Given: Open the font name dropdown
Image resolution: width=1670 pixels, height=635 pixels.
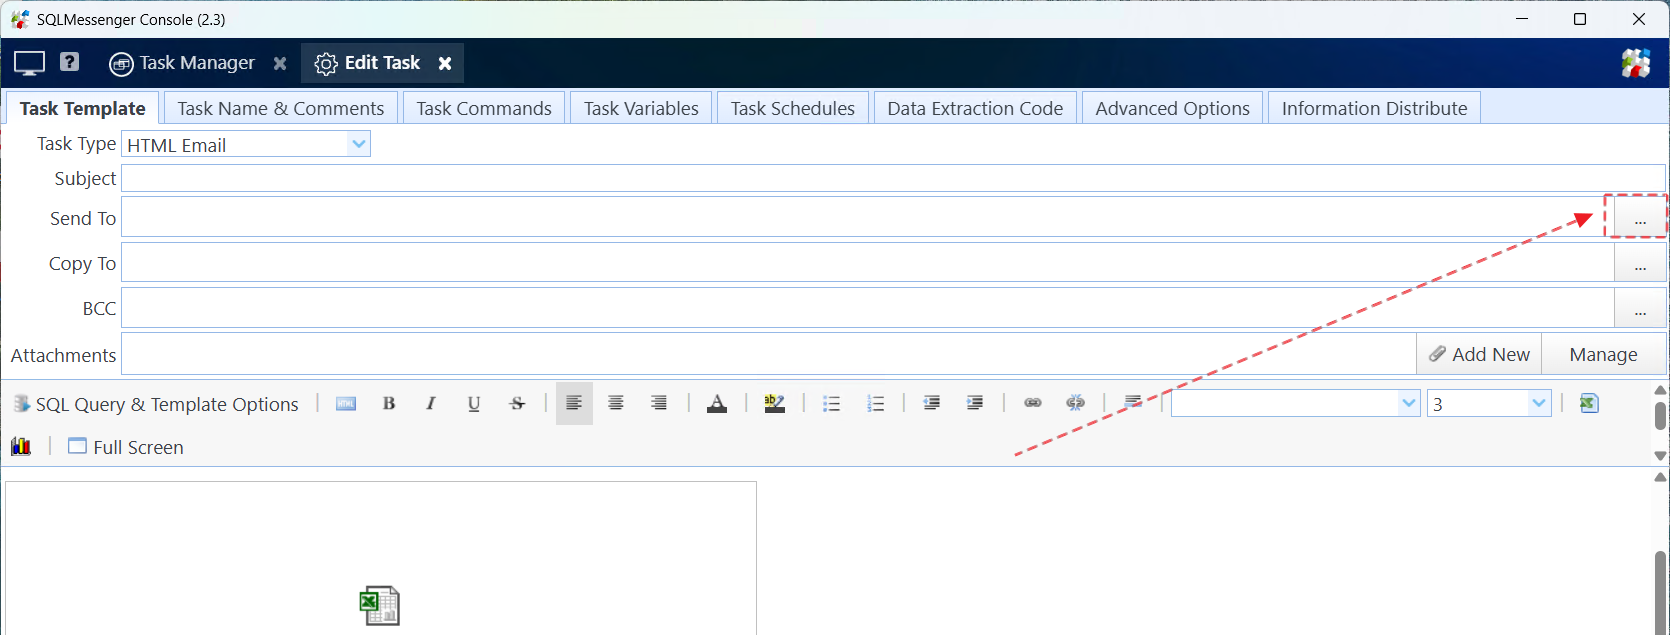Looking at the screenshot, I should pos(1409,403).
